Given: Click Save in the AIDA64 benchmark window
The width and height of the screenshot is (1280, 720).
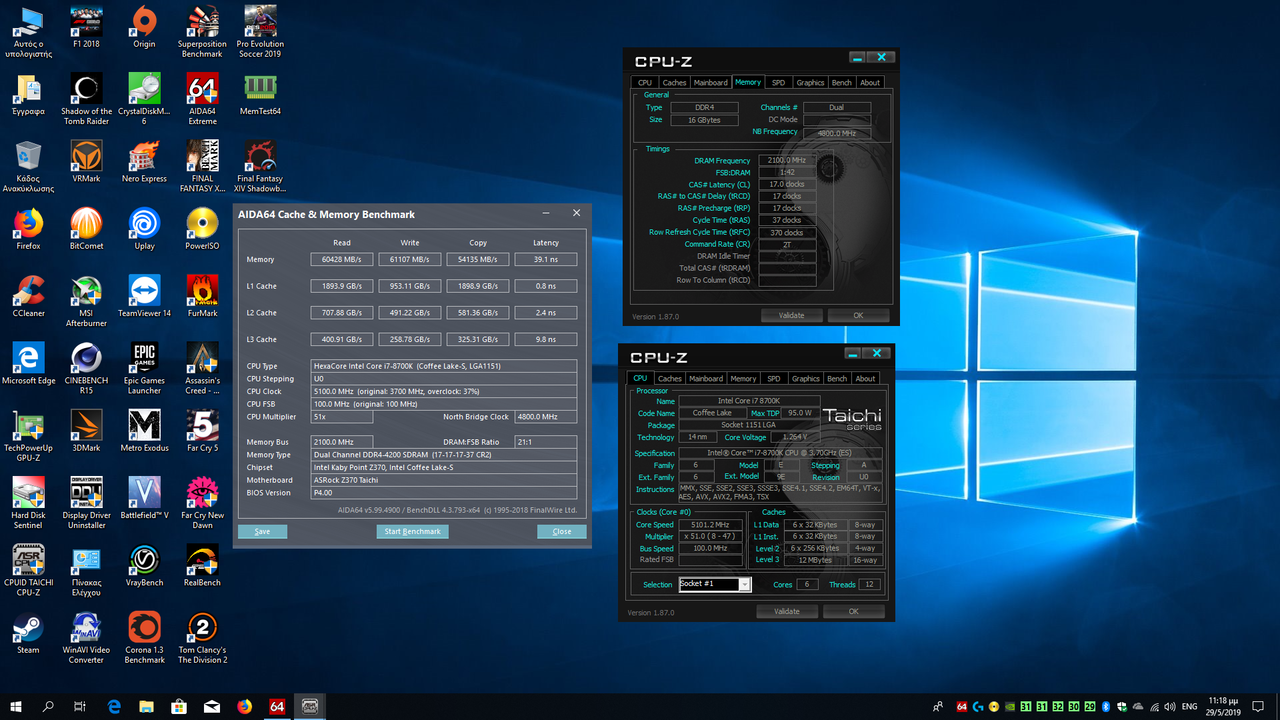Looking at the screenshot, I should coord(262,531).
